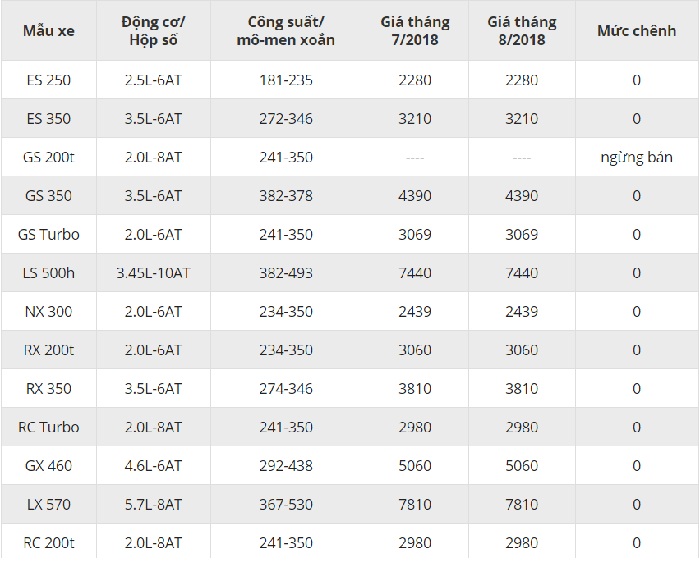Click the ES 250 model name cell

click(48, 79)
